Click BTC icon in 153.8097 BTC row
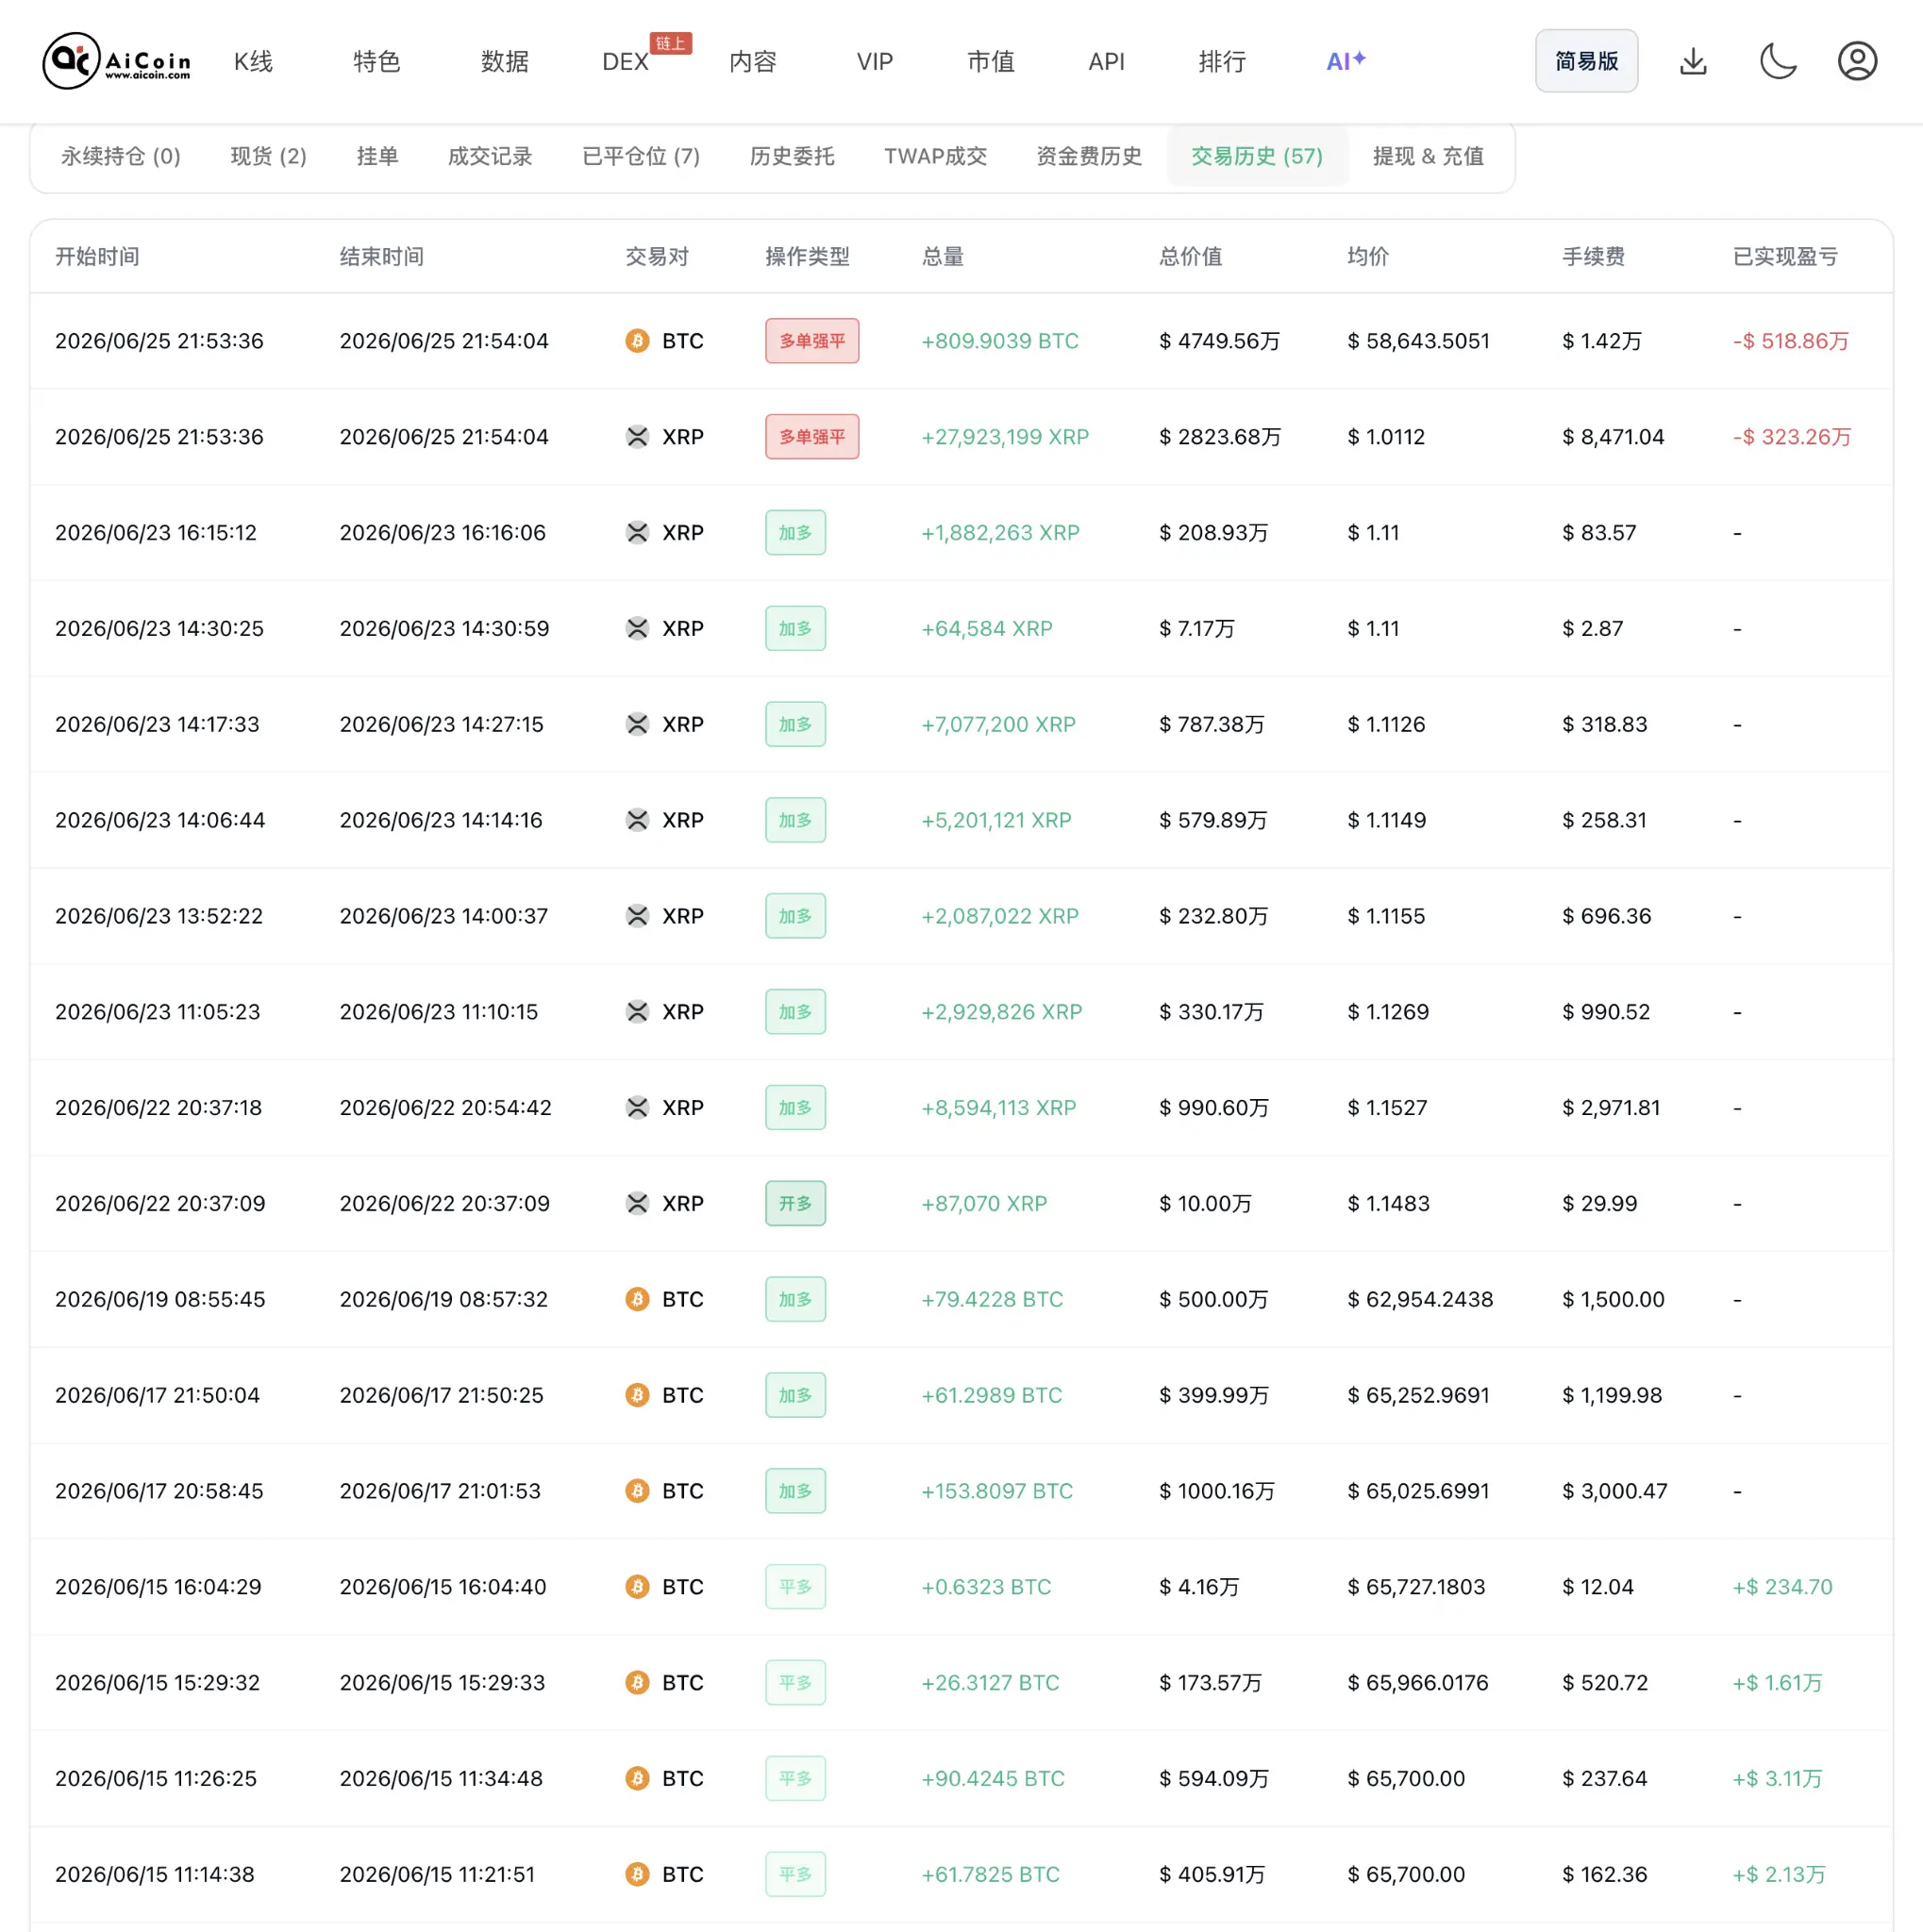The width and height of the screenshot is (1923, 1932). [637, 1491]
